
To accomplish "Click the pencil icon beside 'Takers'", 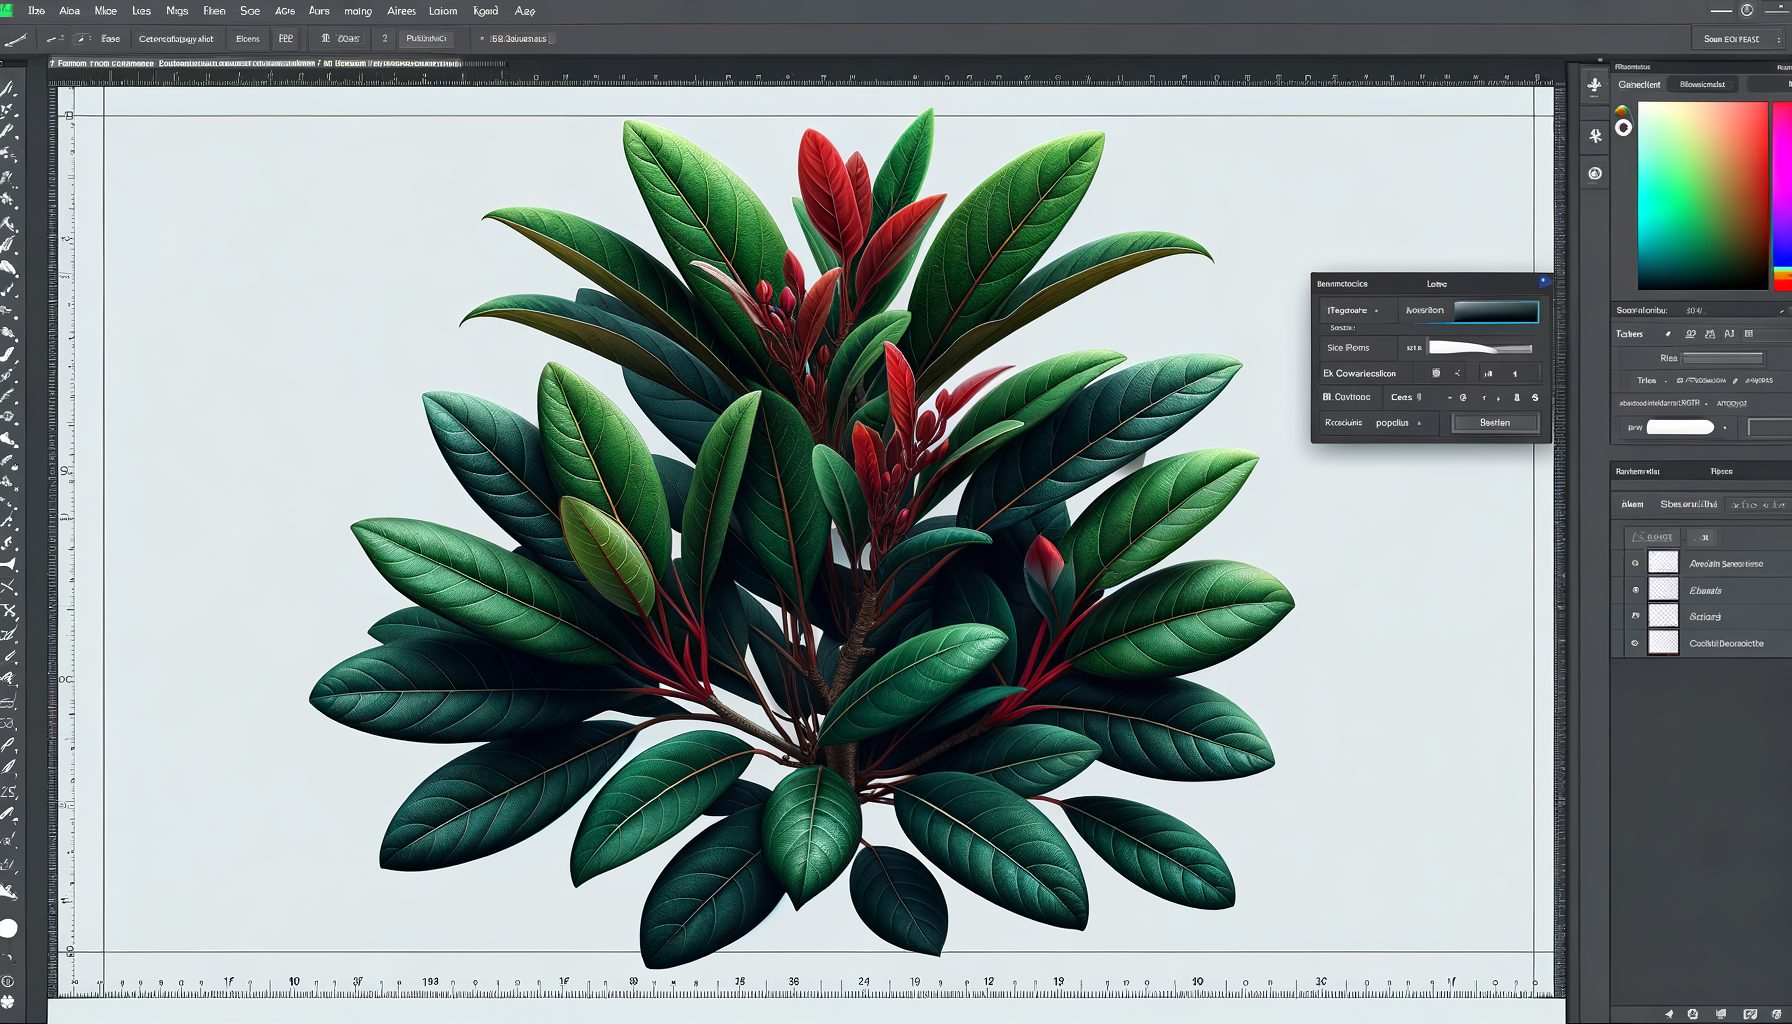I will 1668,334.
